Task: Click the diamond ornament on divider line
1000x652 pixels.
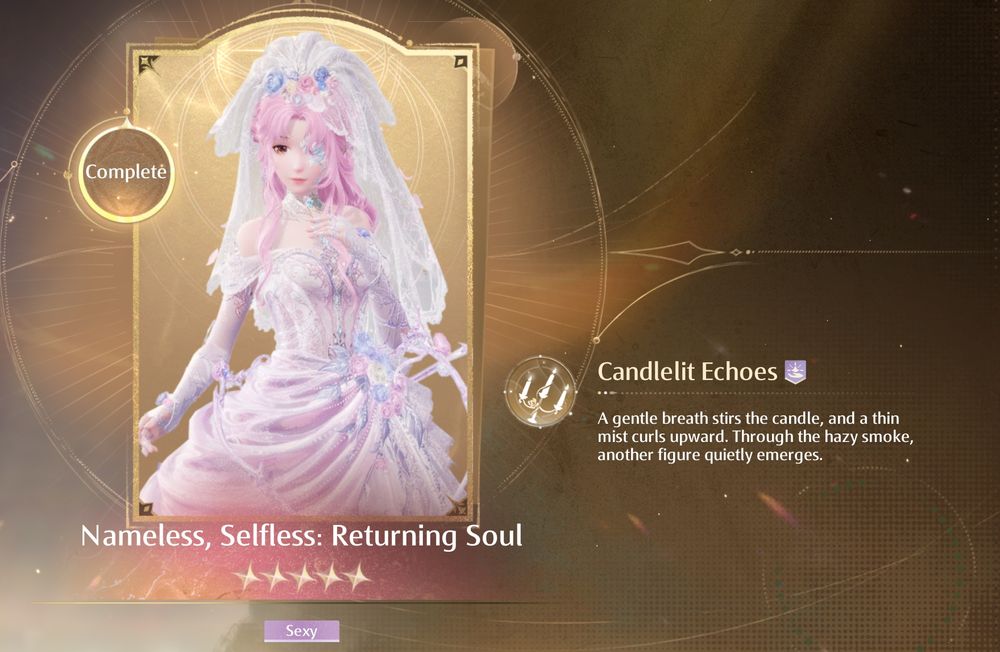Action: [x=736, y=253]
